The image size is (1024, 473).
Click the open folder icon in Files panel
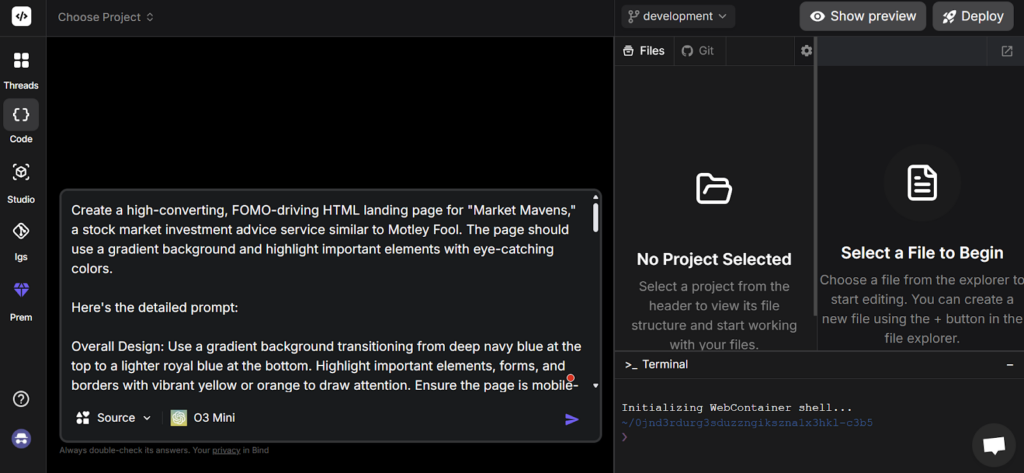pyautogui.click(x=714, y=188)
